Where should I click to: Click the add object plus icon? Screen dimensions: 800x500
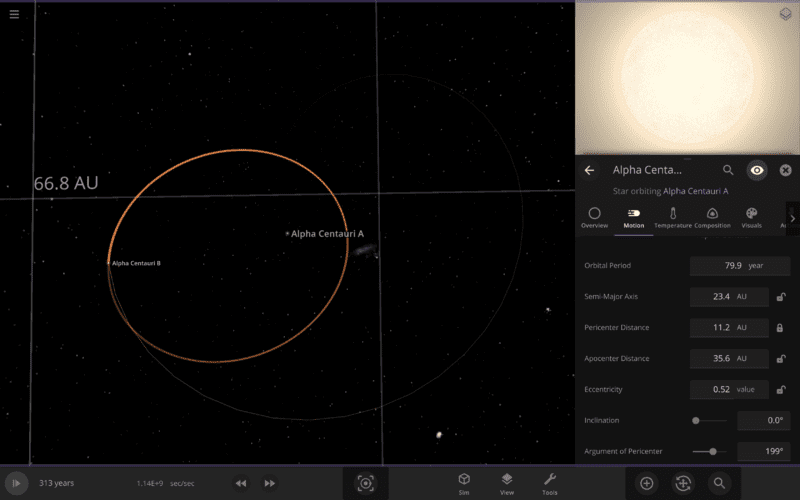click(646, 483)
